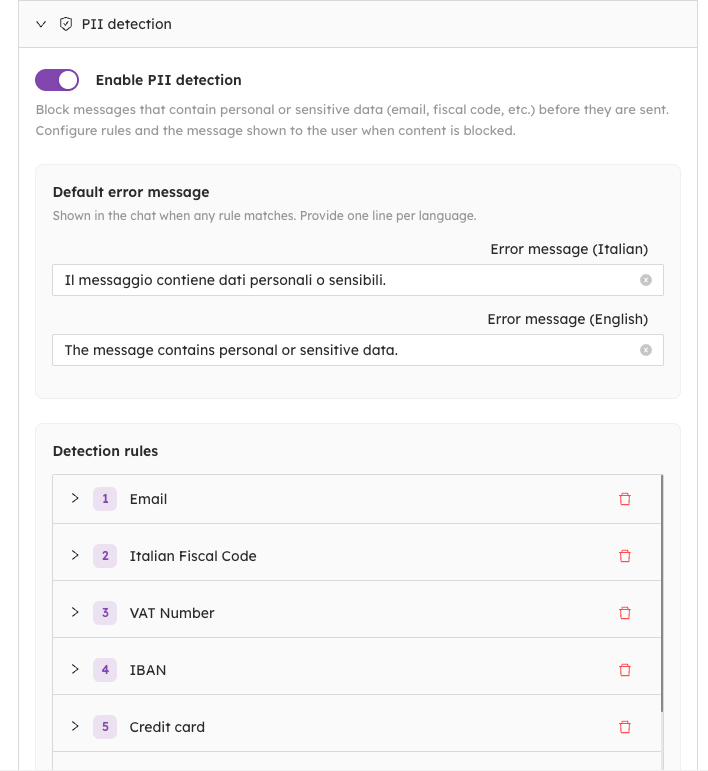Image resolution: width=708 pixels, height=771 pixels.
Task: Delete the IBAN detection rule
Action: coord(625,670)
